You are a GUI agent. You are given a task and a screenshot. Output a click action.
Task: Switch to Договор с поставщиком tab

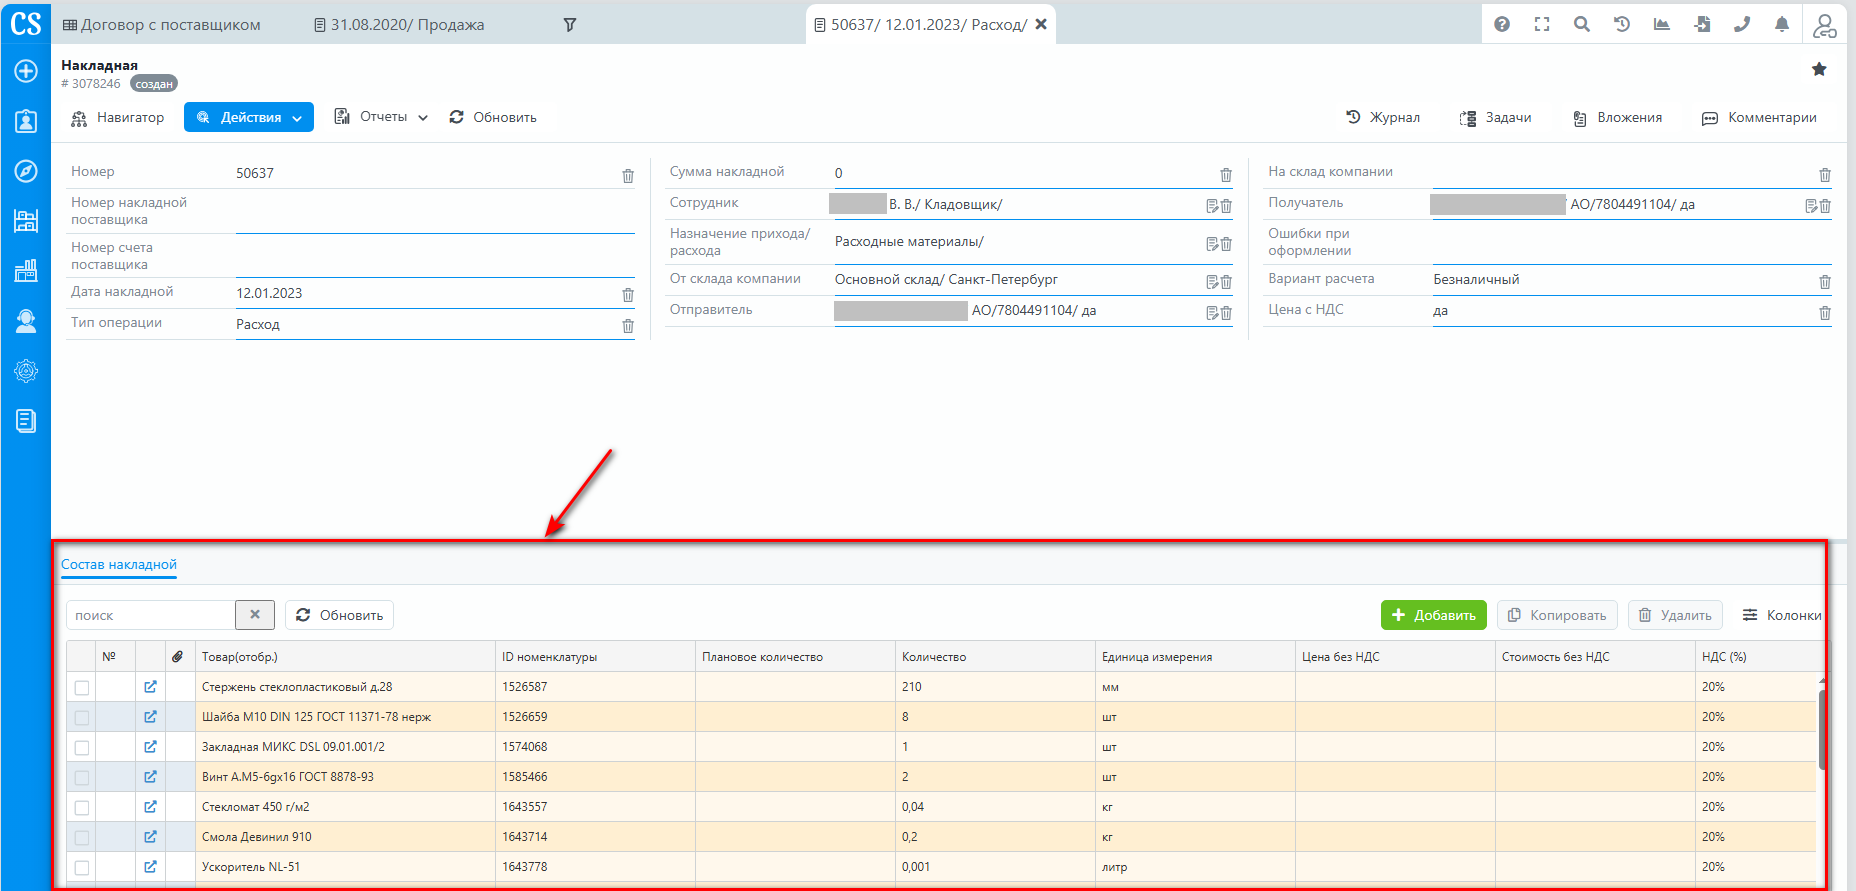162,25
